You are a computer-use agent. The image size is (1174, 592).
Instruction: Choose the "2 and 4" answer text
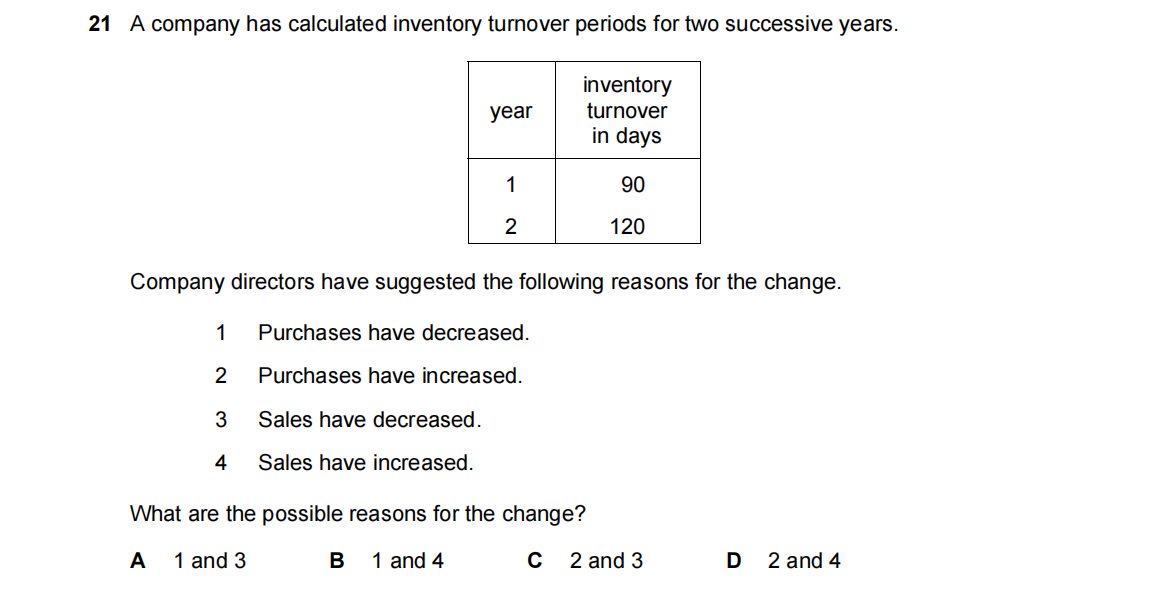(x=804, y=561)
